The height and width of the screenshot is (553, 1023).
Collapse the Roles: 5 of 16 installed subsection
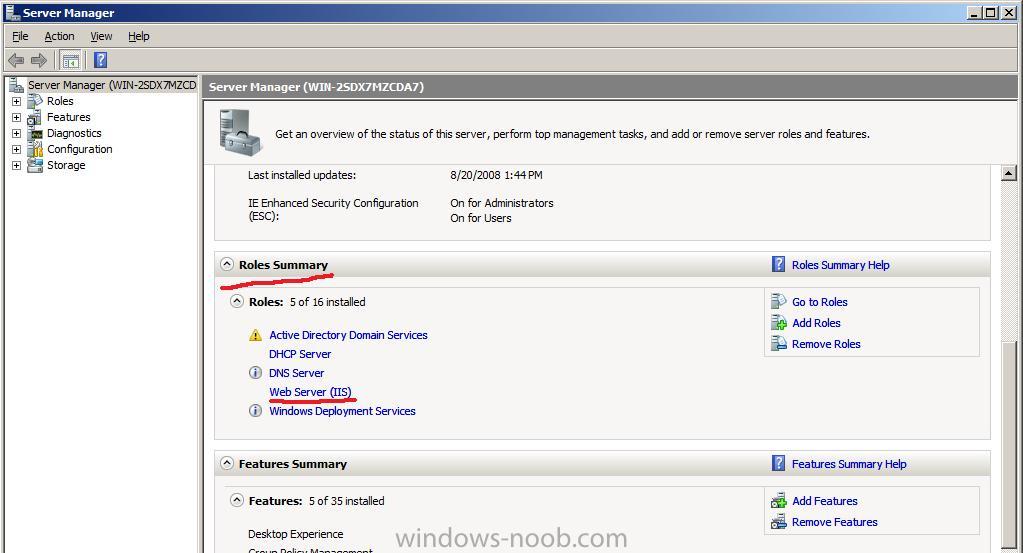tap(237, 301)
